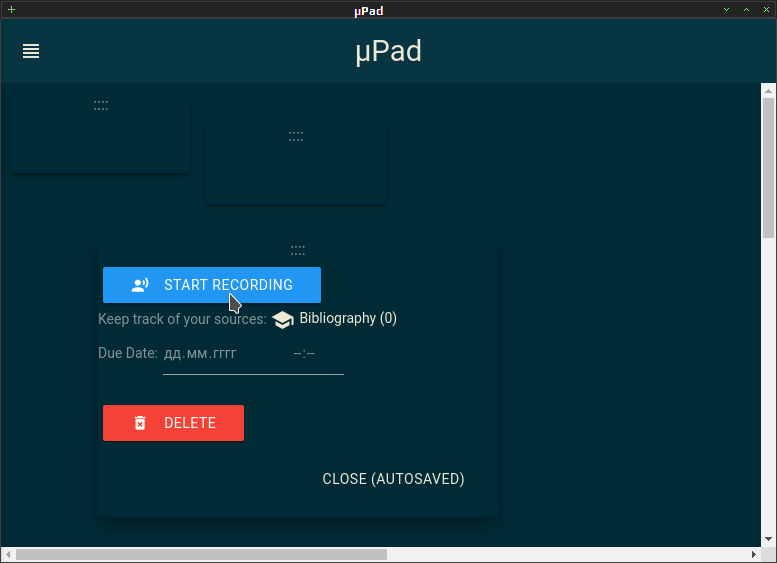Click the drag handle of the top-left card
This screenshot has width=777, height=563.
tap(101, 105)
